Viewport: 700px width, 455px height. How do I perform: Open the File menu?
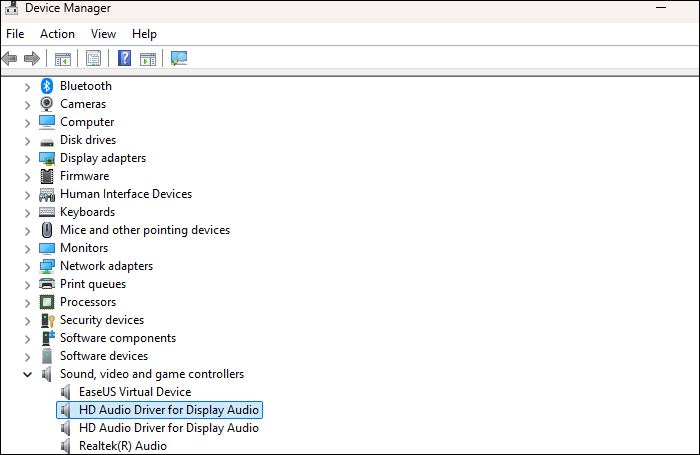pos(15,34)
